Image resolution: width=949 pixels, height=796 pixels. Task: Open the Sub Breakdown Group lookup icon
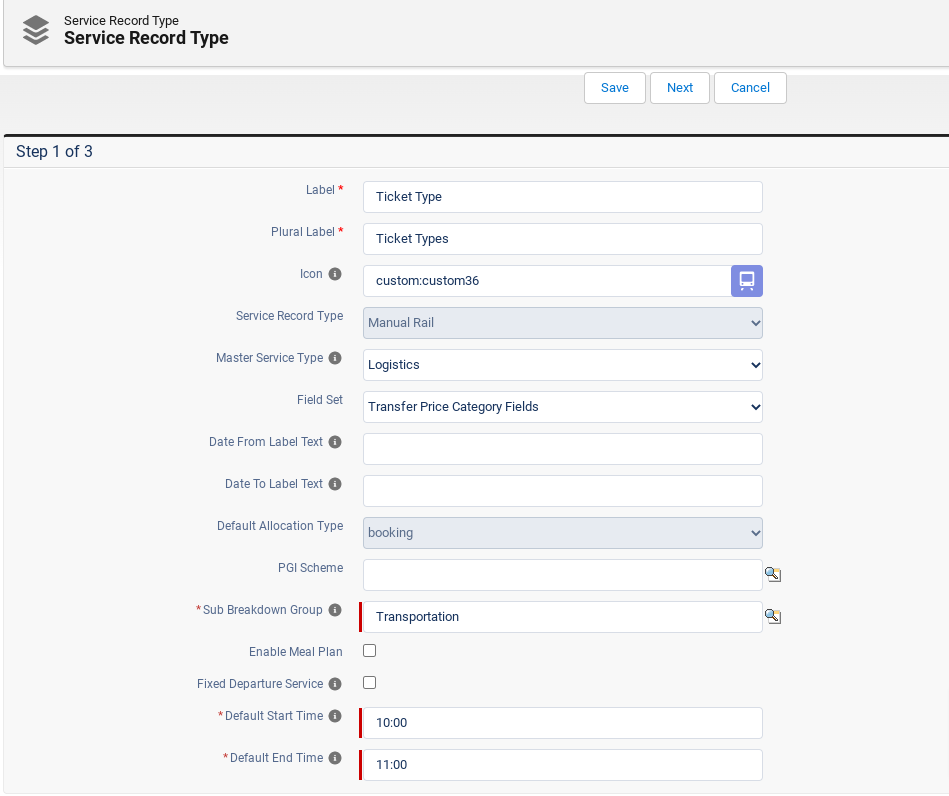[772, 616]
